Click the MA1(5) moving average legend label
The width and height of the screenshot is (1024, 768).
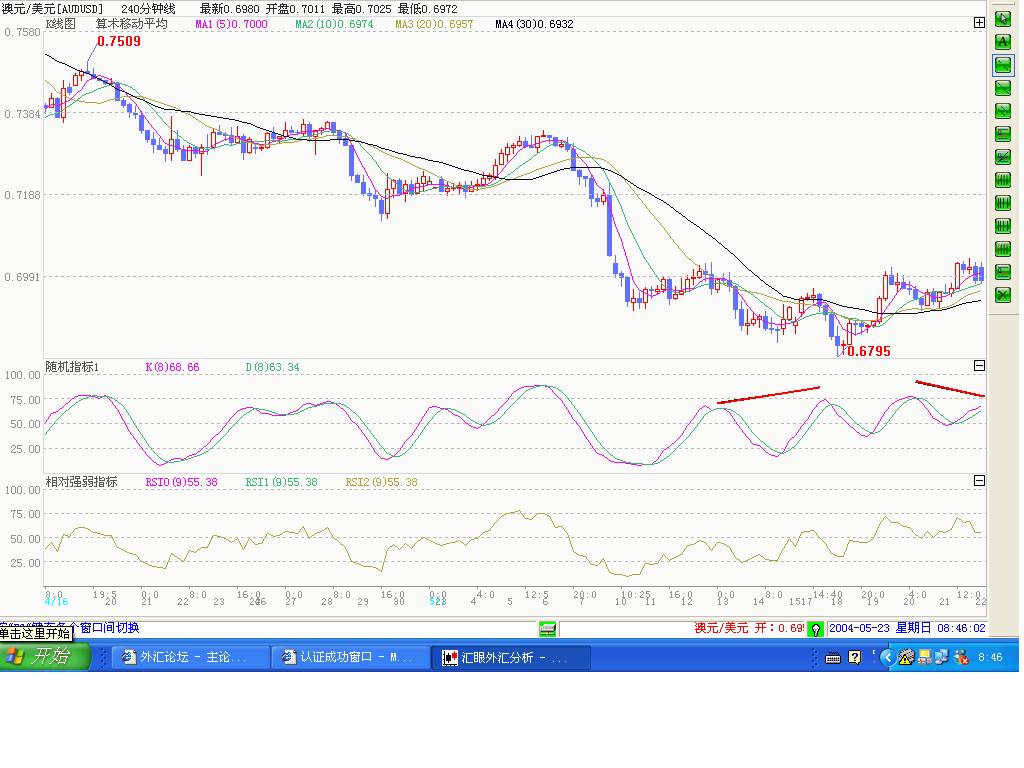click(231, 23)
